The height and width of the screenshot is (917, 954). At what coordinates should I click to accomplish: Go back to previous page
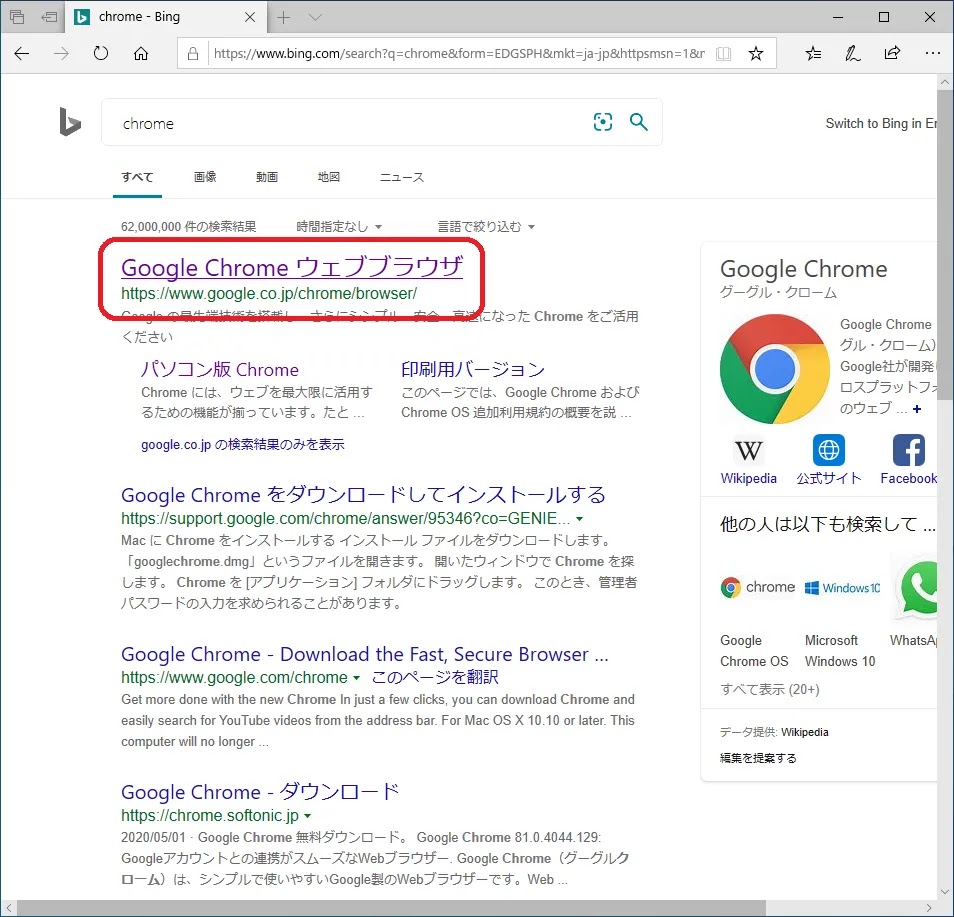(21, 54)
